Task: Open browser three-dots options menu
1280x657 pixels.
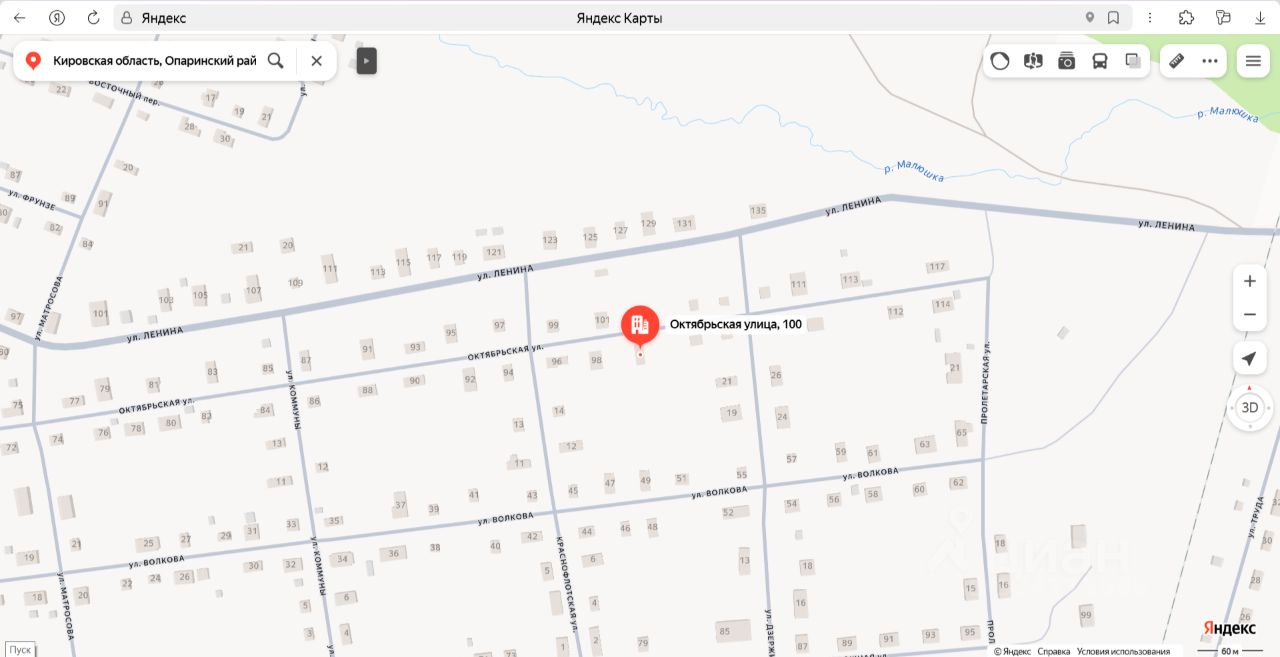Action: (1151, 18)
